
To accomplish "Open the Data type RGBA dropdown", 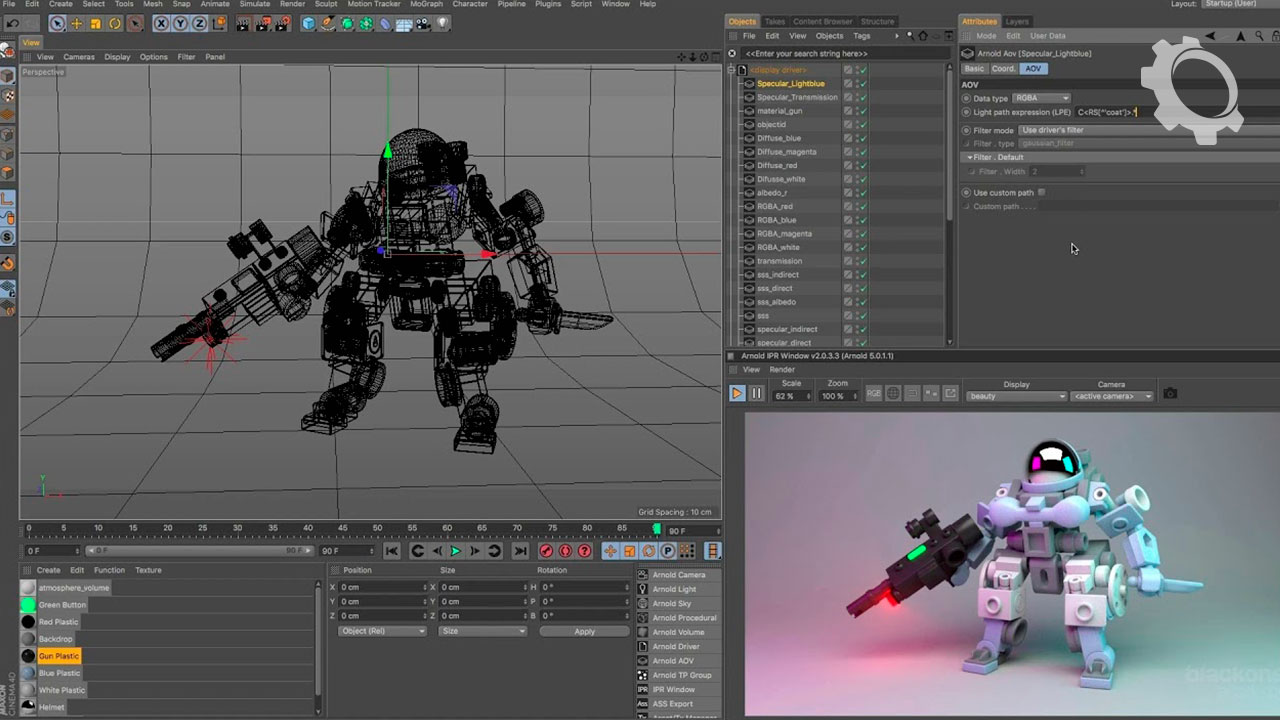I will coord(1041,98).
